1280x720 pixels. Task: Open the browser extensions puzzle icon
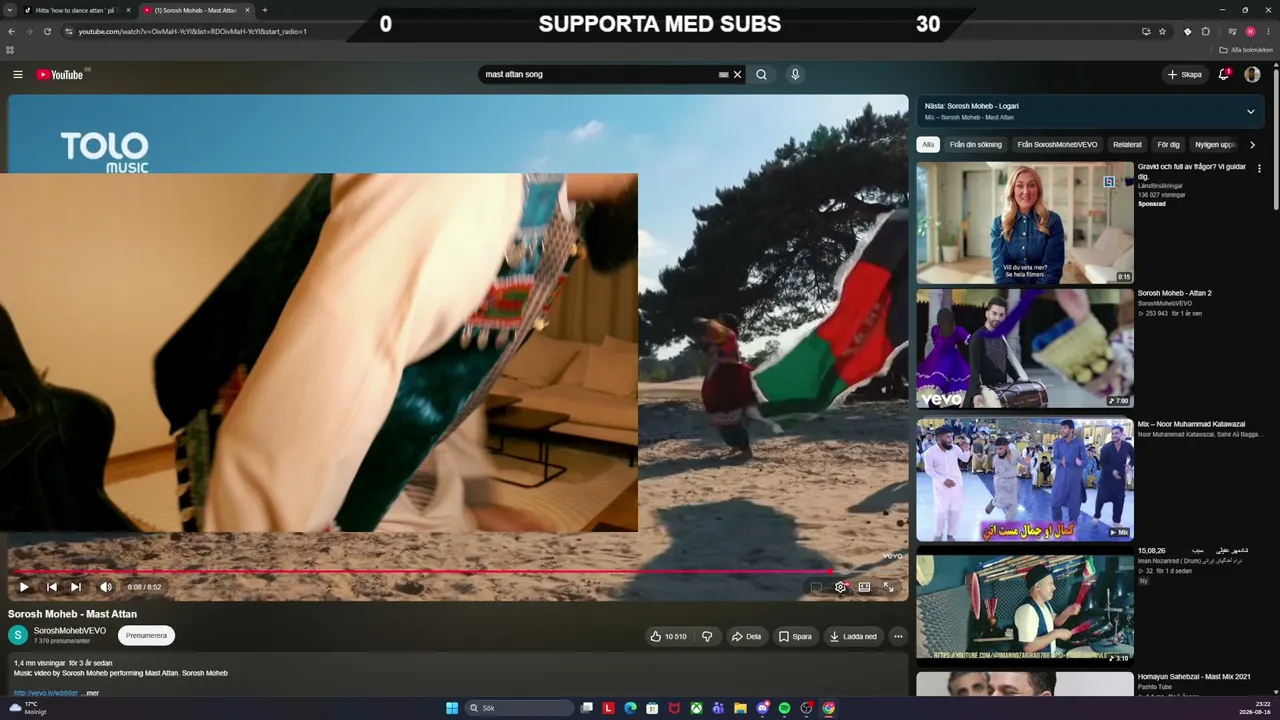pos(1205,31)
